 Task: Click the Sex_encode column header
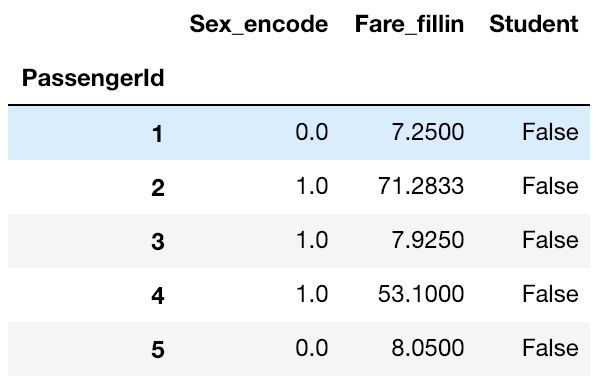[259, 25]
